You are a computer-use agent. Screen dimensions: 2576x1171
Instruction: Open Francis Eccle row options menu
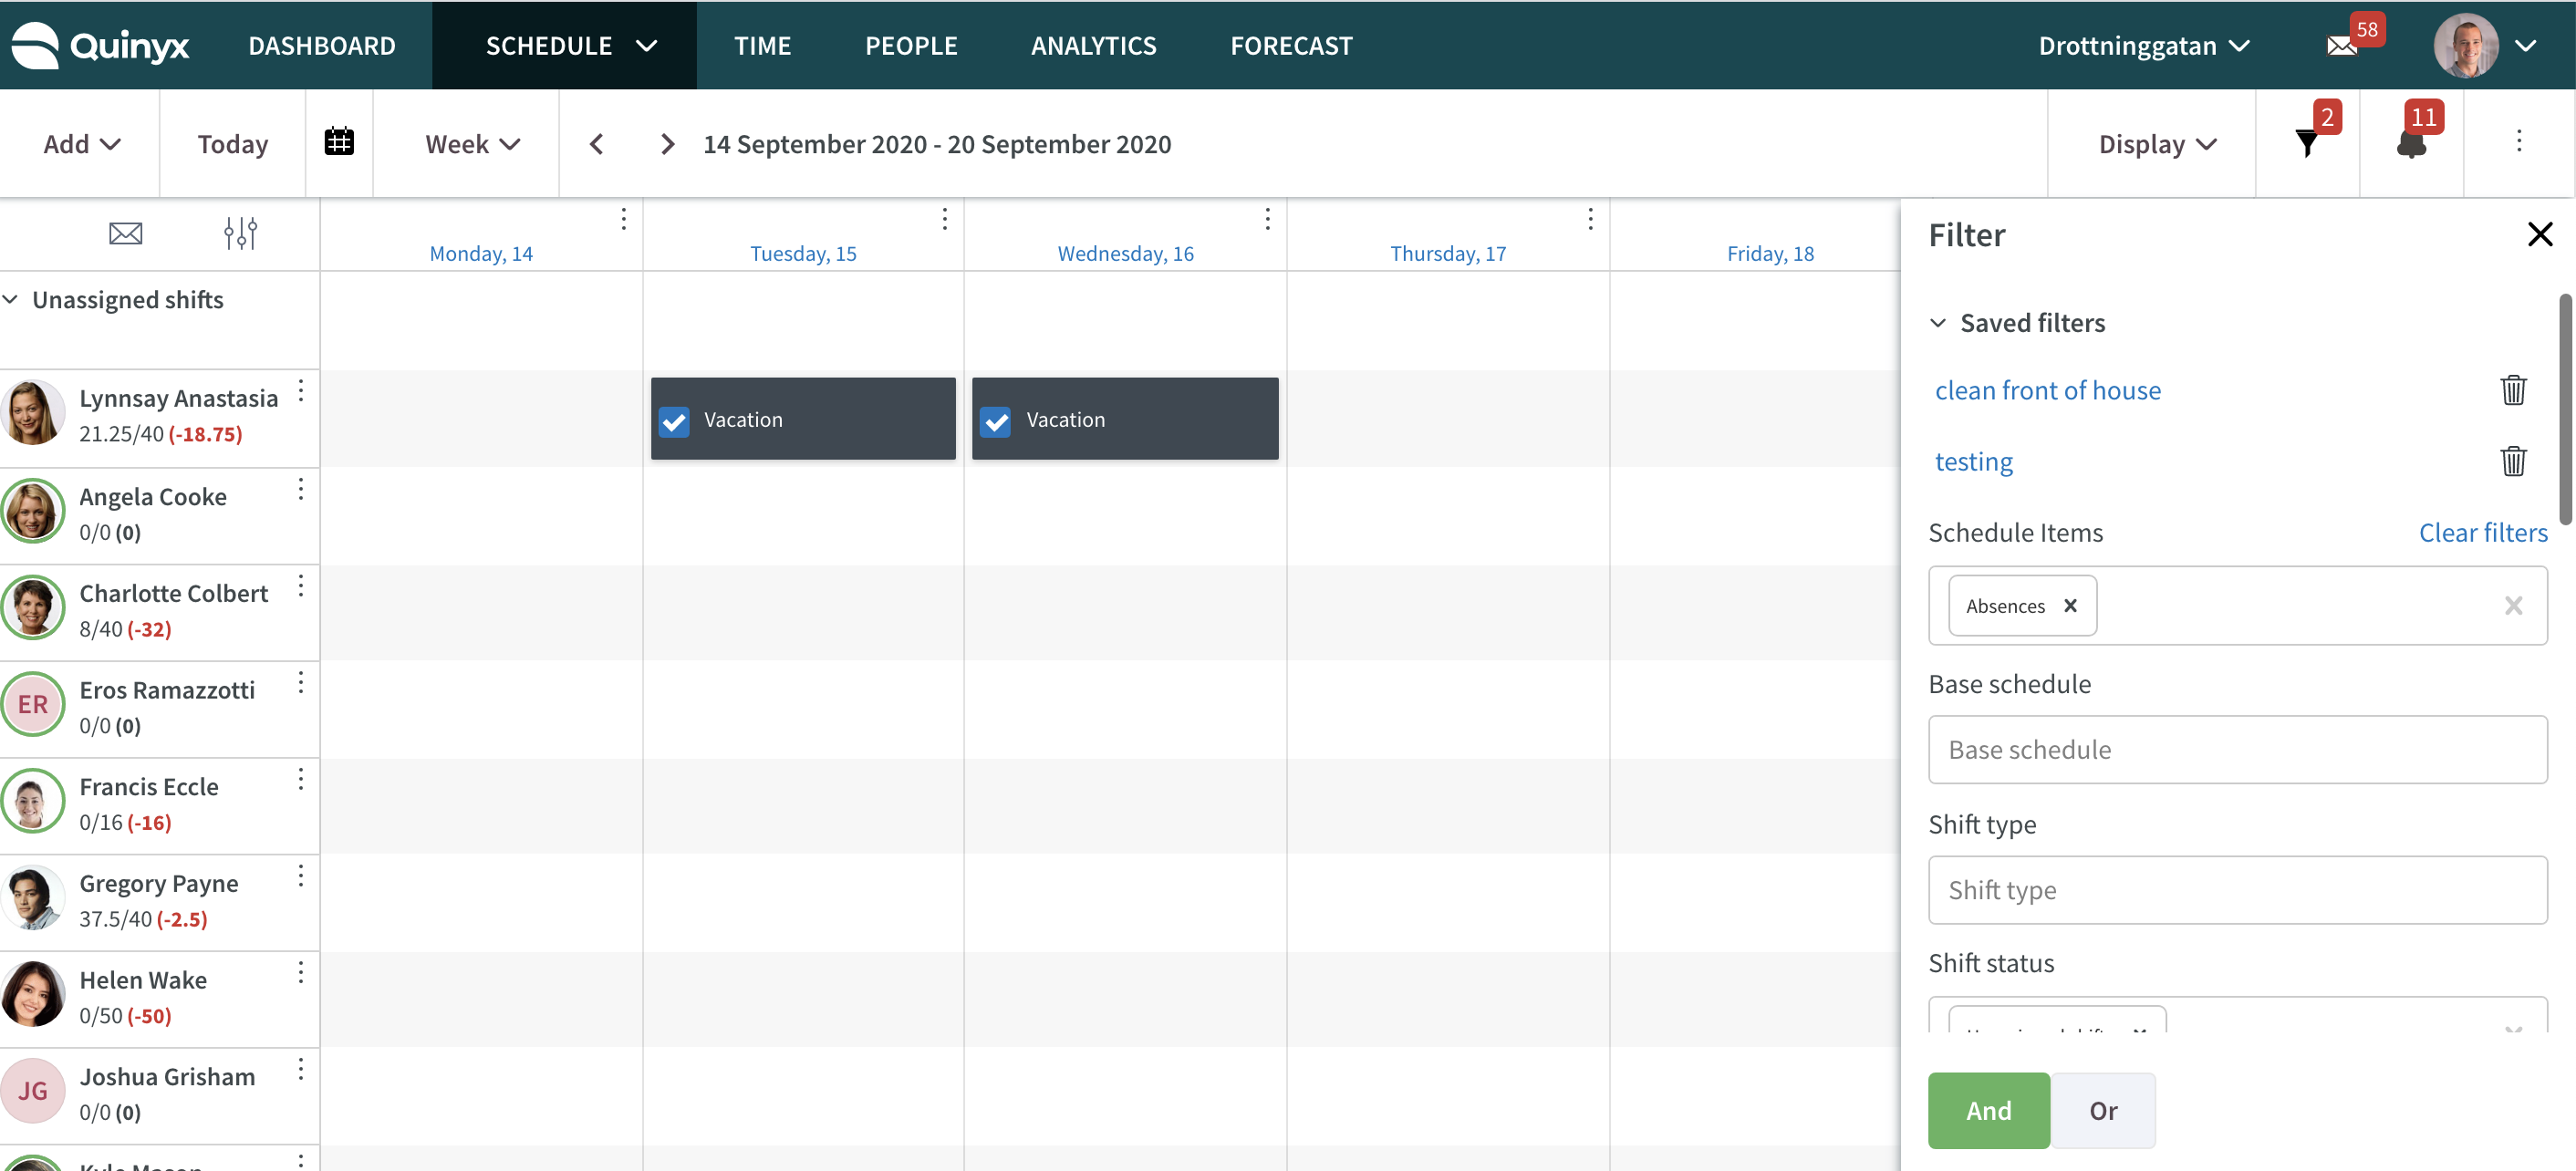pyautogui.click(x=300, y=779)
